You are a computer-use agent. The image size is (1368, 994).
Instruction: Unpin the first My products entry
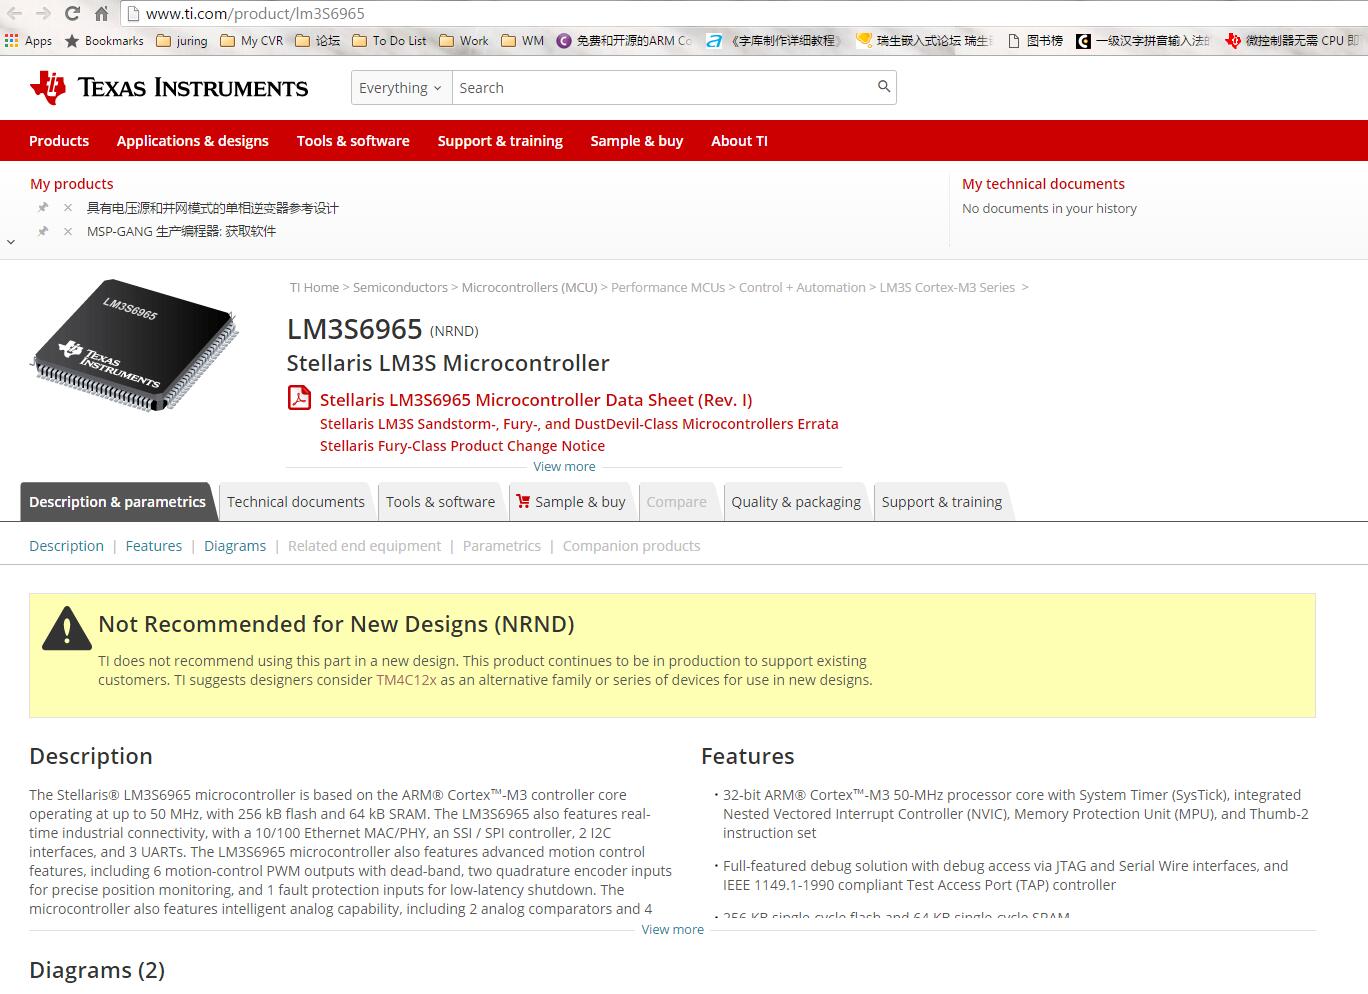[x=42, y=207]
